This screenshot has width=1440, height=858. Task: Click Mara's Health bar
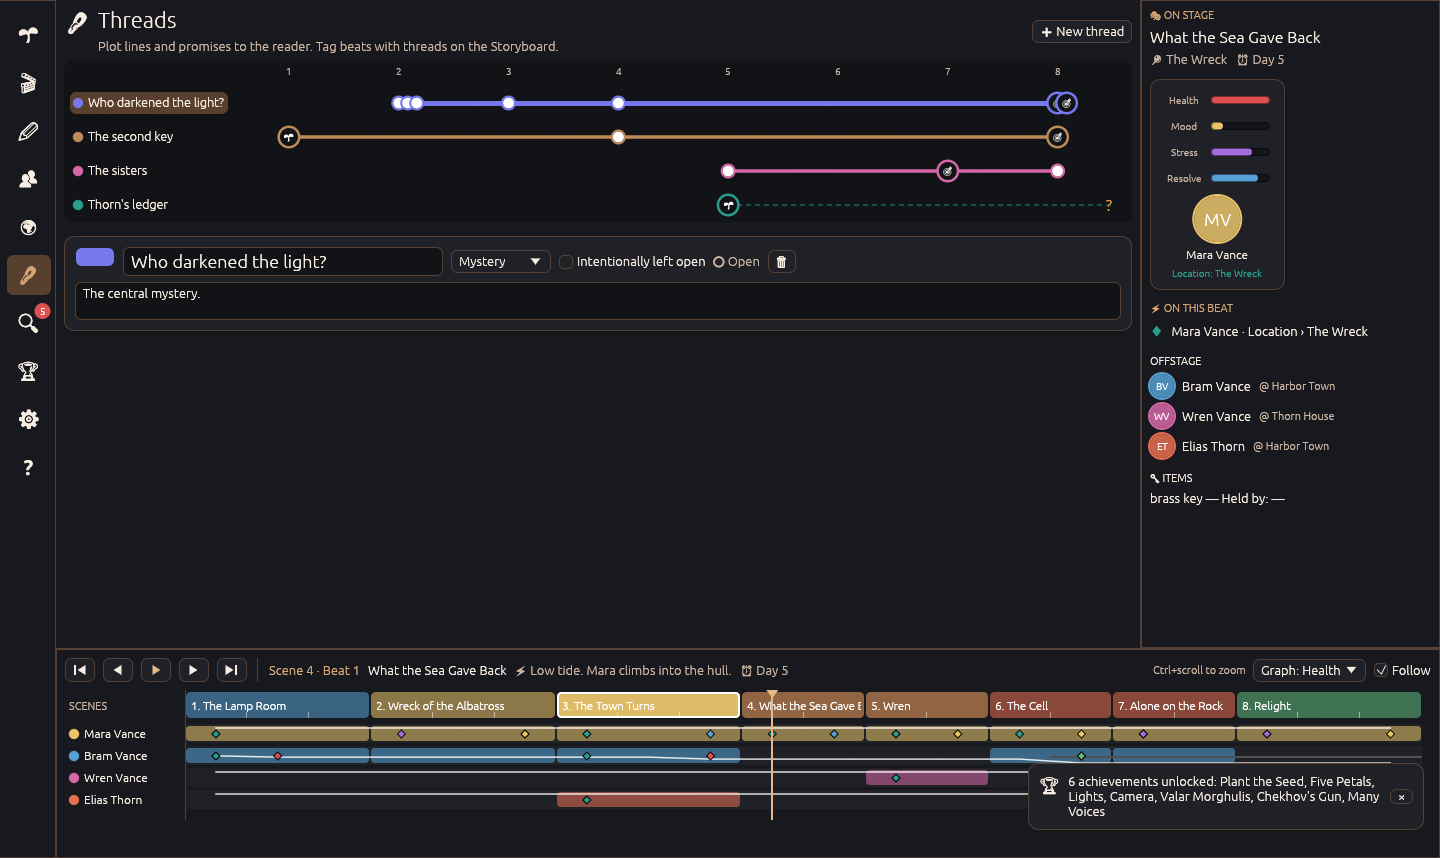pyautogui.click(x=1240, y=100)
